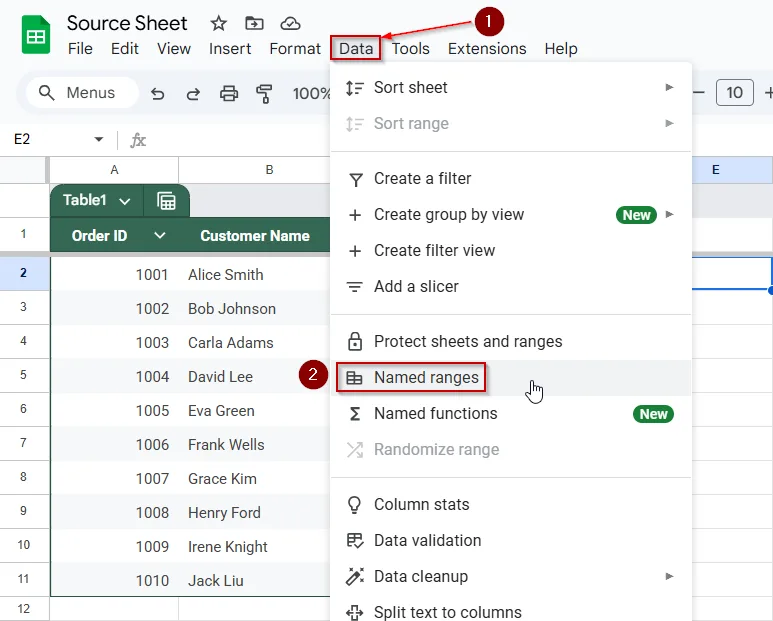Click the lightbulb Column stats icon
This screenshot has height=621, width=773.
(354, 505)
